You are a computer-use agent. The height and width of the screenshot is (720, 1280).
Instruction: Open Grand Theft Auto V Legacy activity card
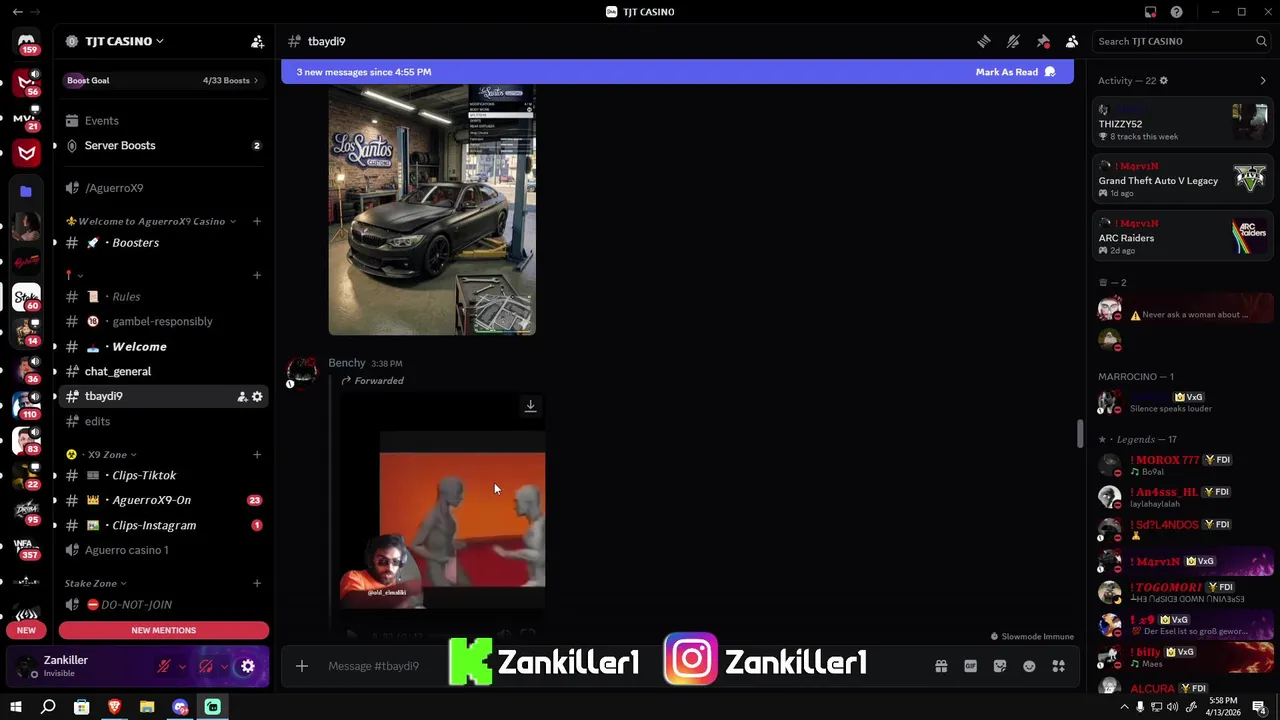pos(1182,180)
